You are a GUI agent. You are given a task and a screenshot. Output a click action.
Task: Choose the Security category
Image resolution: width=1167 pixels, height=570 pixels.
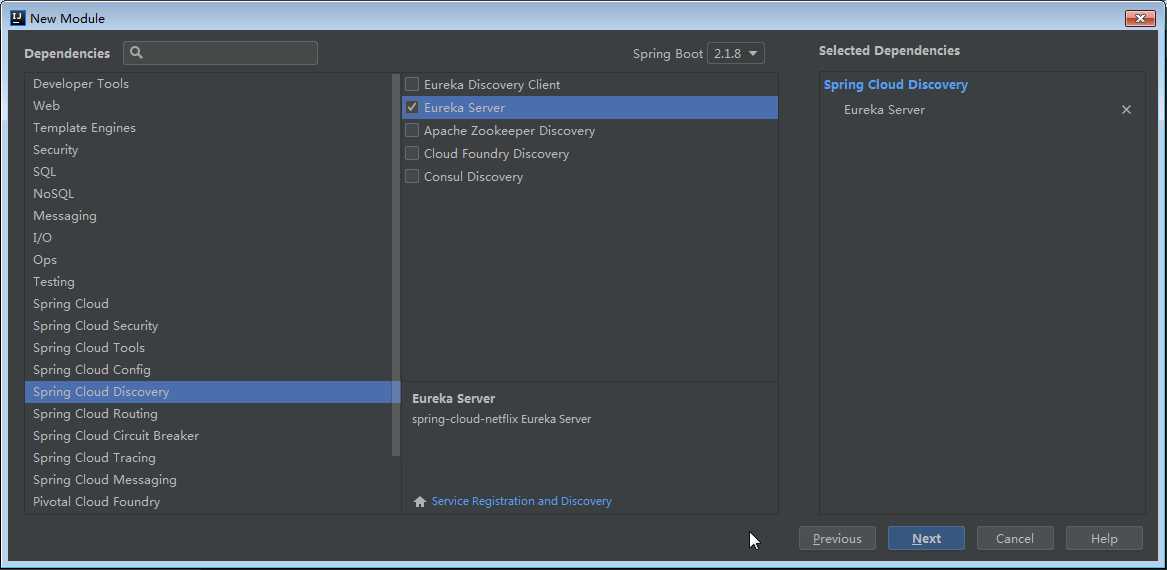208,150
